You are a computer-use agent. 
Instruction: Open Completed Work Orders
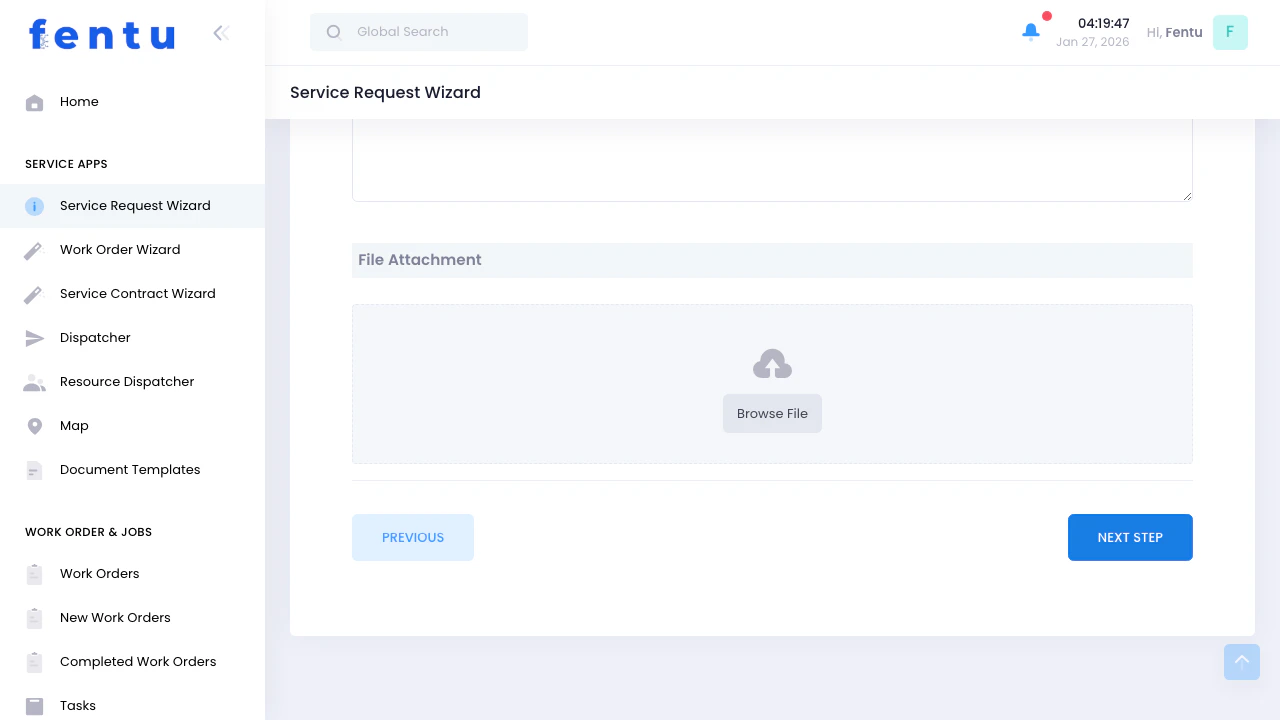point(138,662)
